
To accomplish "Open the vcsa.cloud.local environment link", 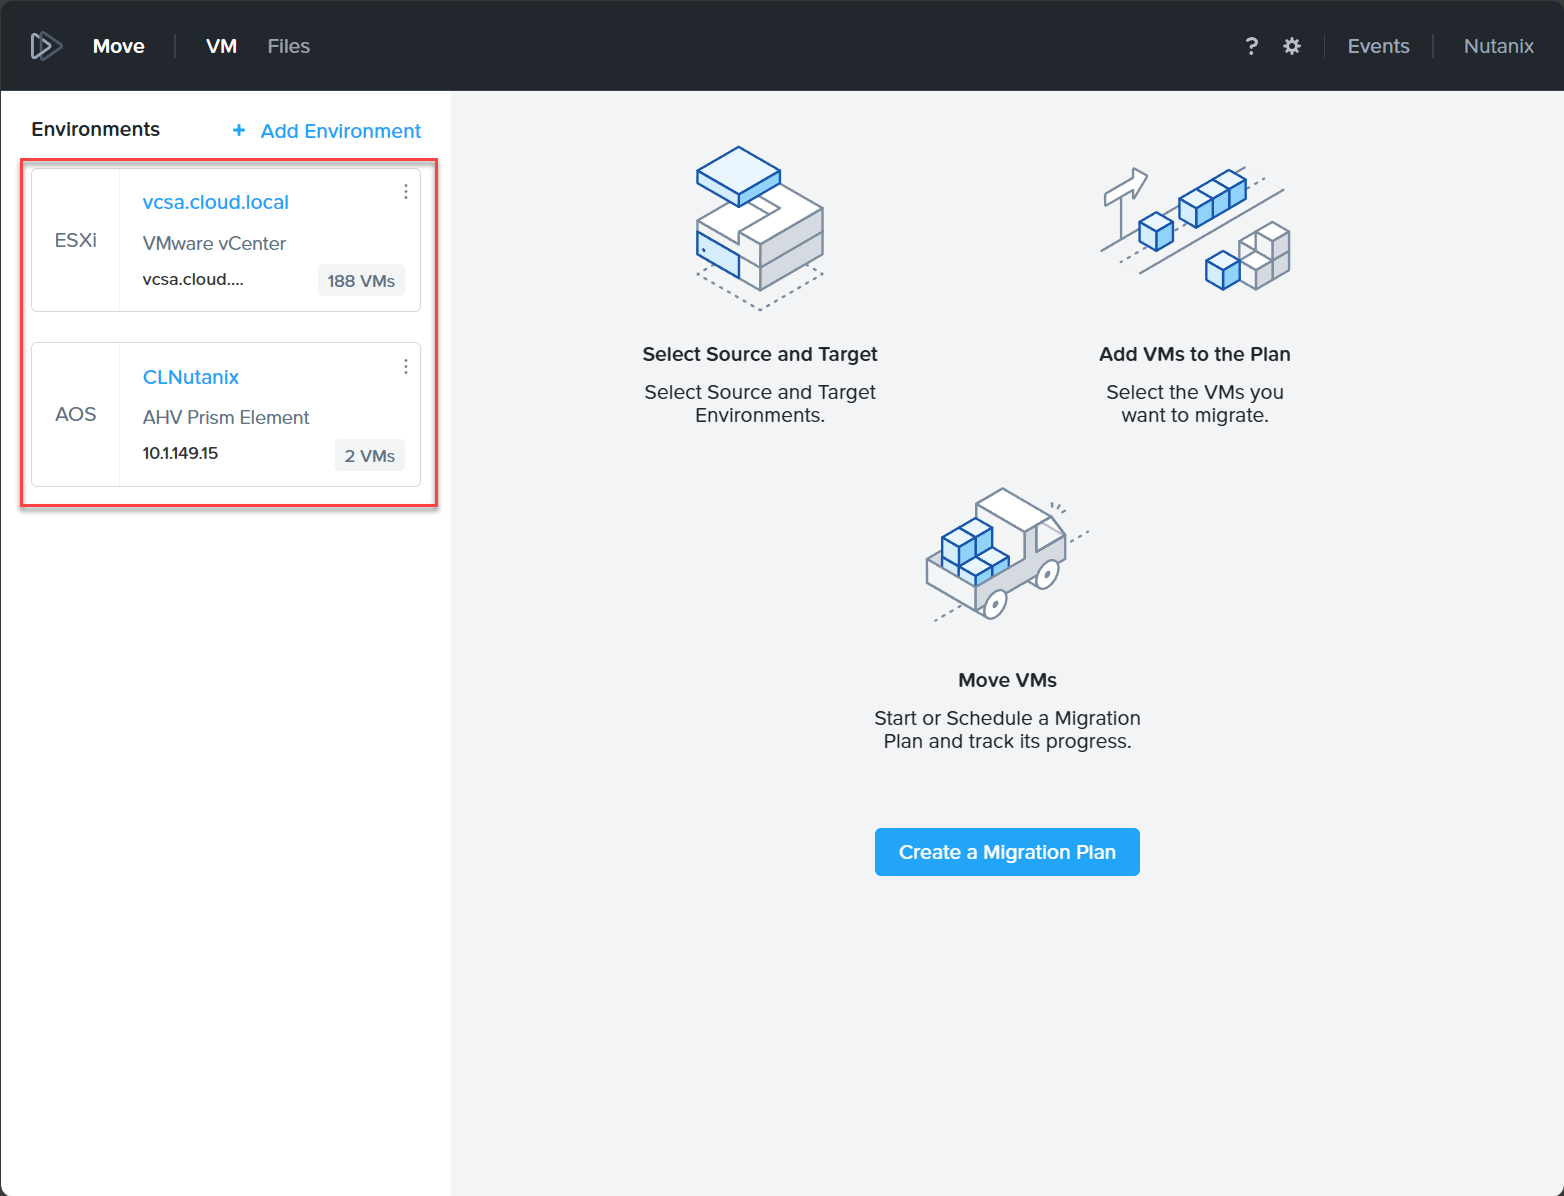I will pyautogui.click(x=215, y=202).
